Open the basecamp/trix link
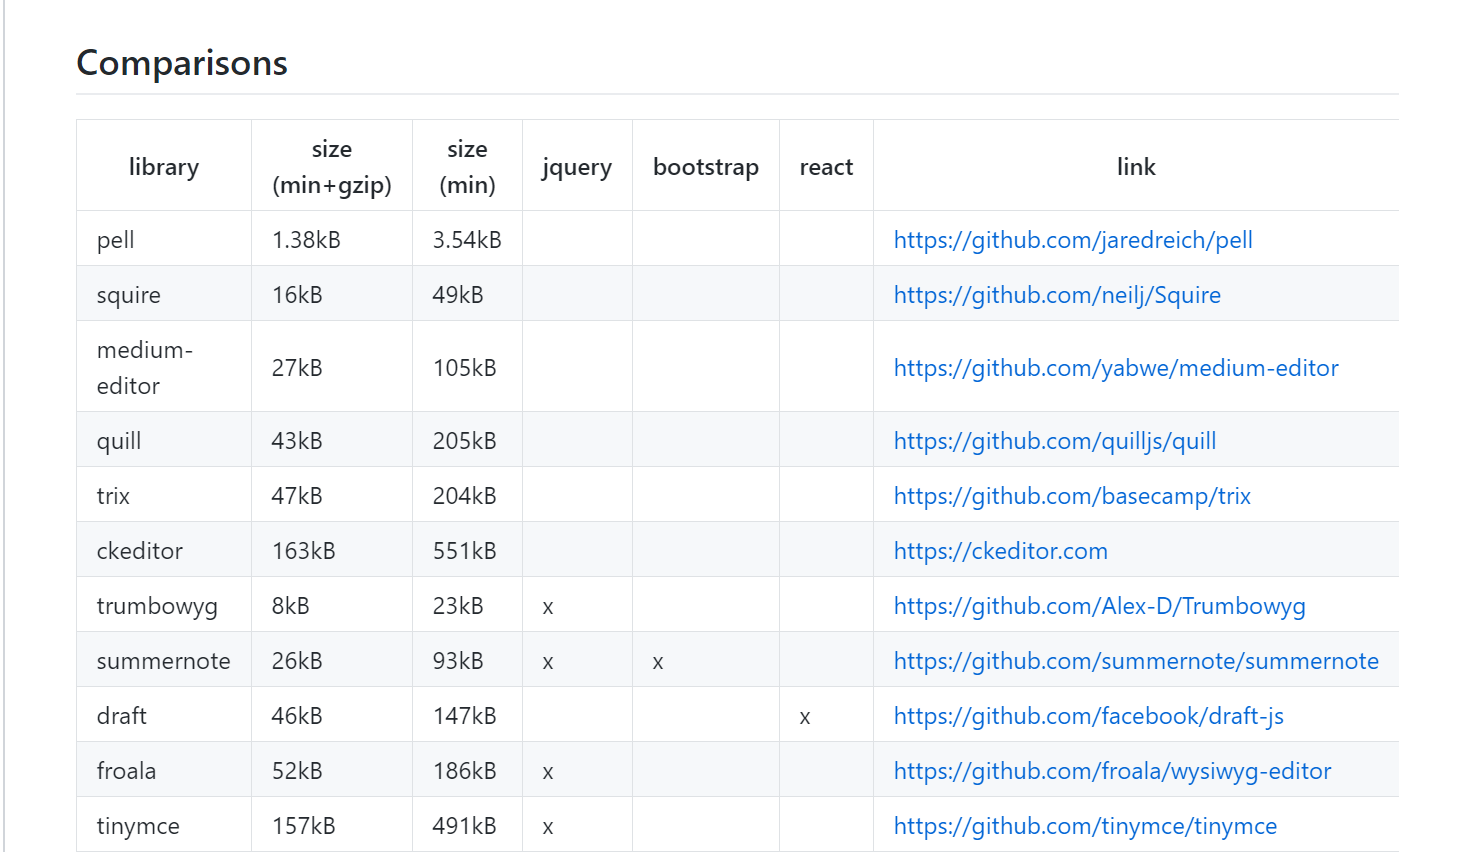The width and height of the screenshot is (1471, 852). (x=1072, y=496)
